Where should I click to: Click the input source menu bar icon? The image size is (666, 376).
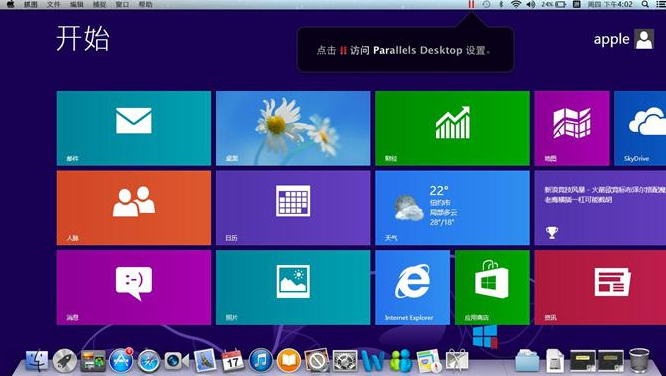point(576,4)
